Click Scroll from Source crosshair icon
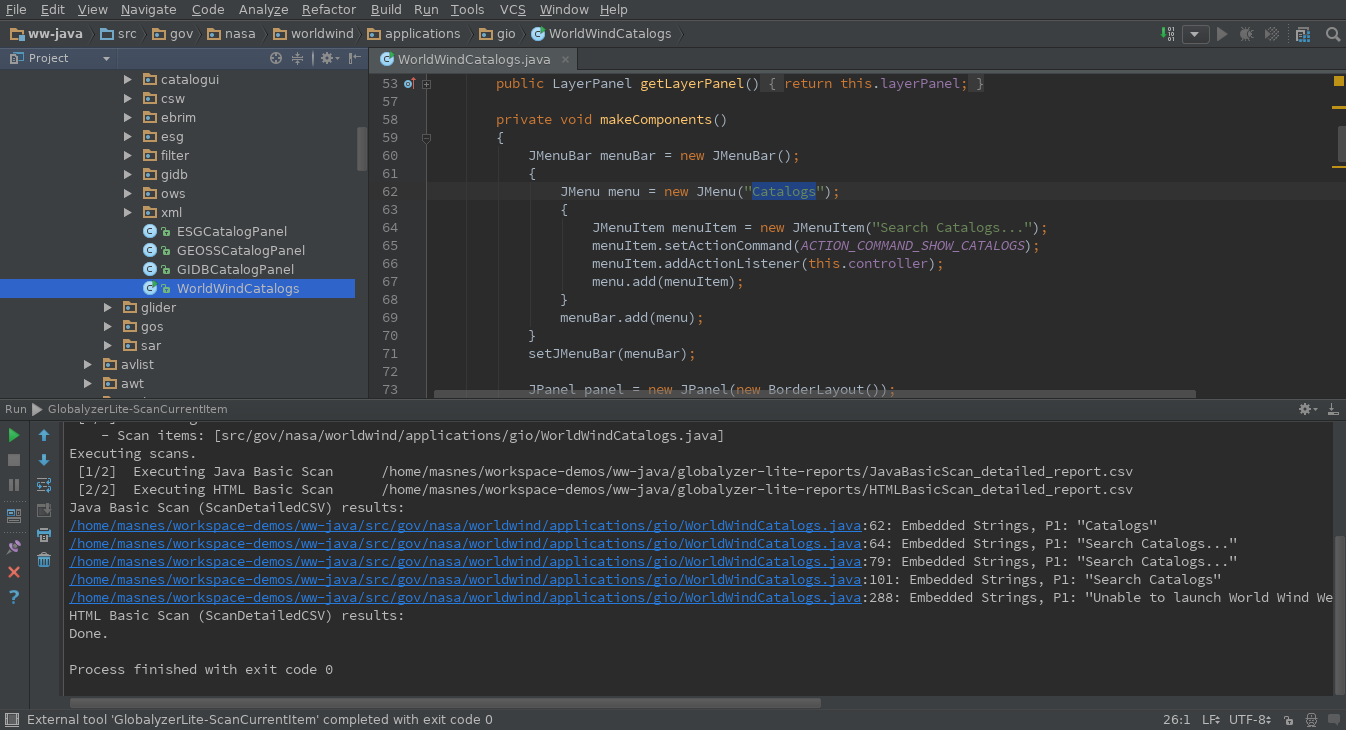 pyautogui.click(x=276, y=58)
